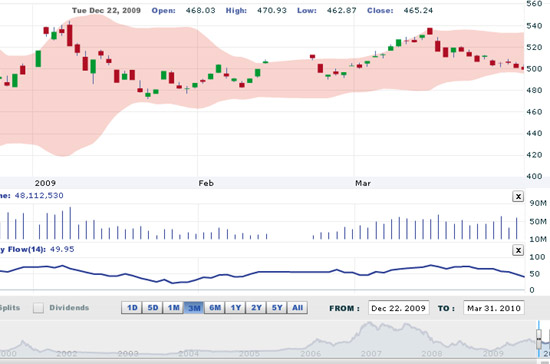Click the 400 price axis label
550x364 pixels.
[534, 176]
